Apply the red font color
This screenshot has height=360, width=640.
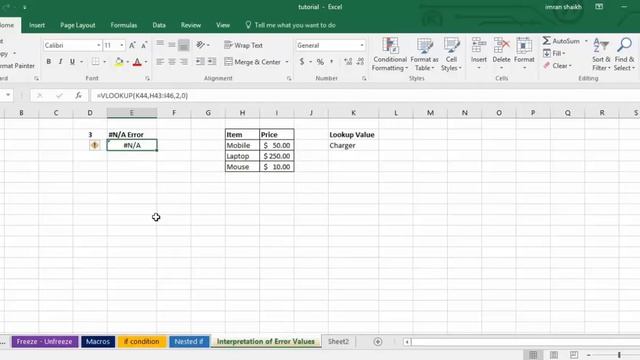tap(137, 62)
